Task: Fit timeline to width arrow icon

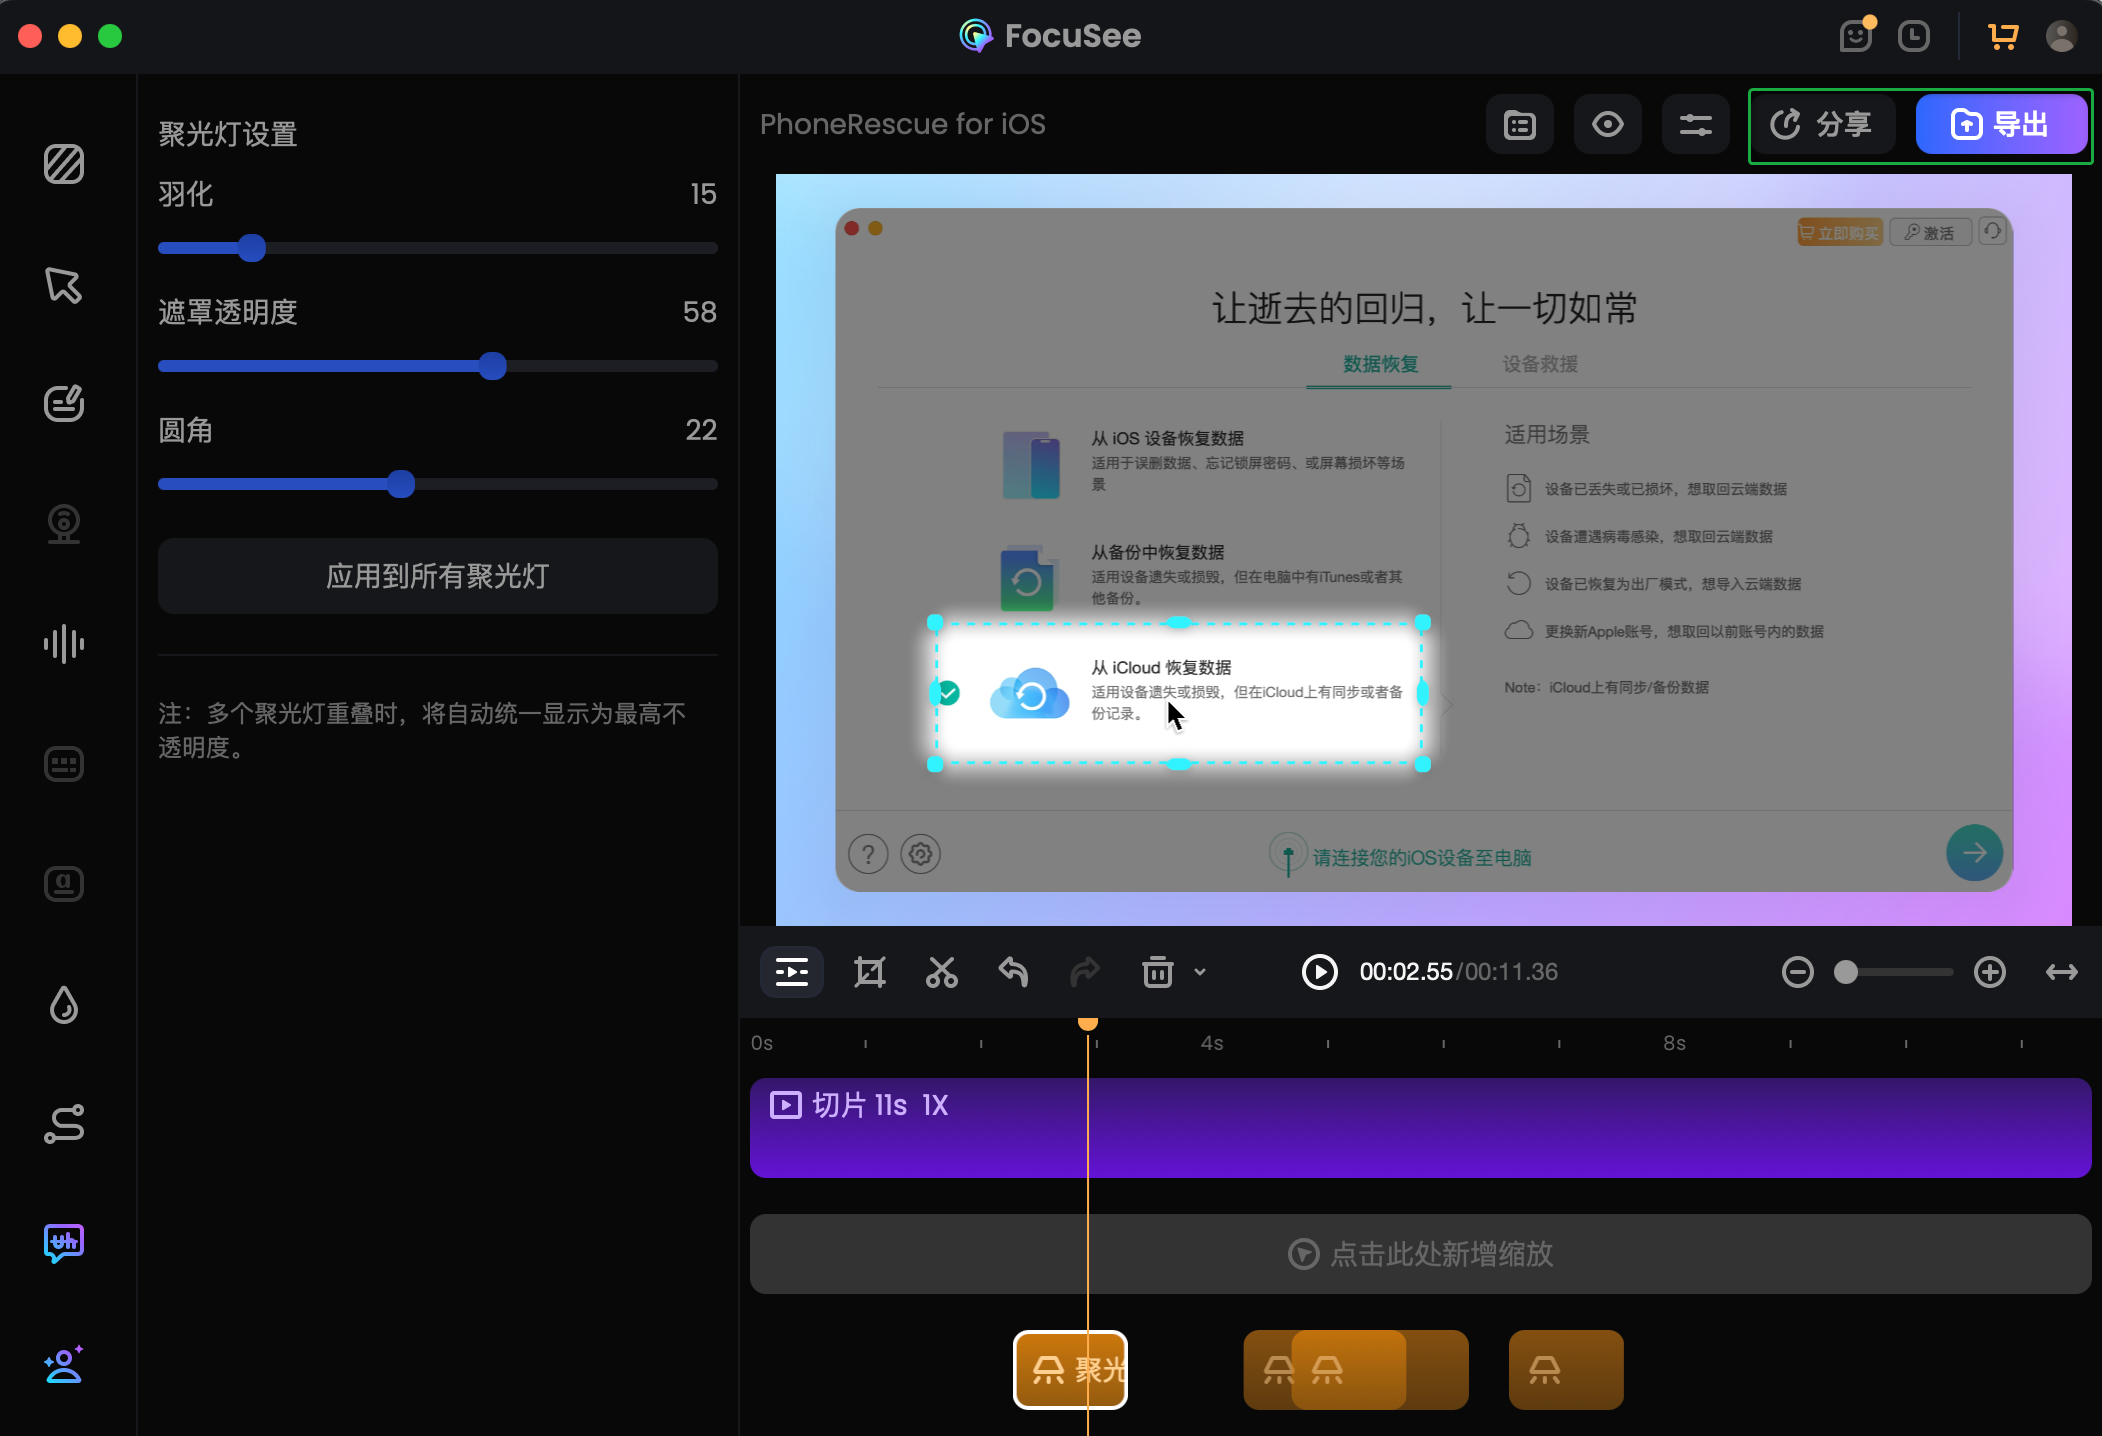Action: (x=2062, y=972)
